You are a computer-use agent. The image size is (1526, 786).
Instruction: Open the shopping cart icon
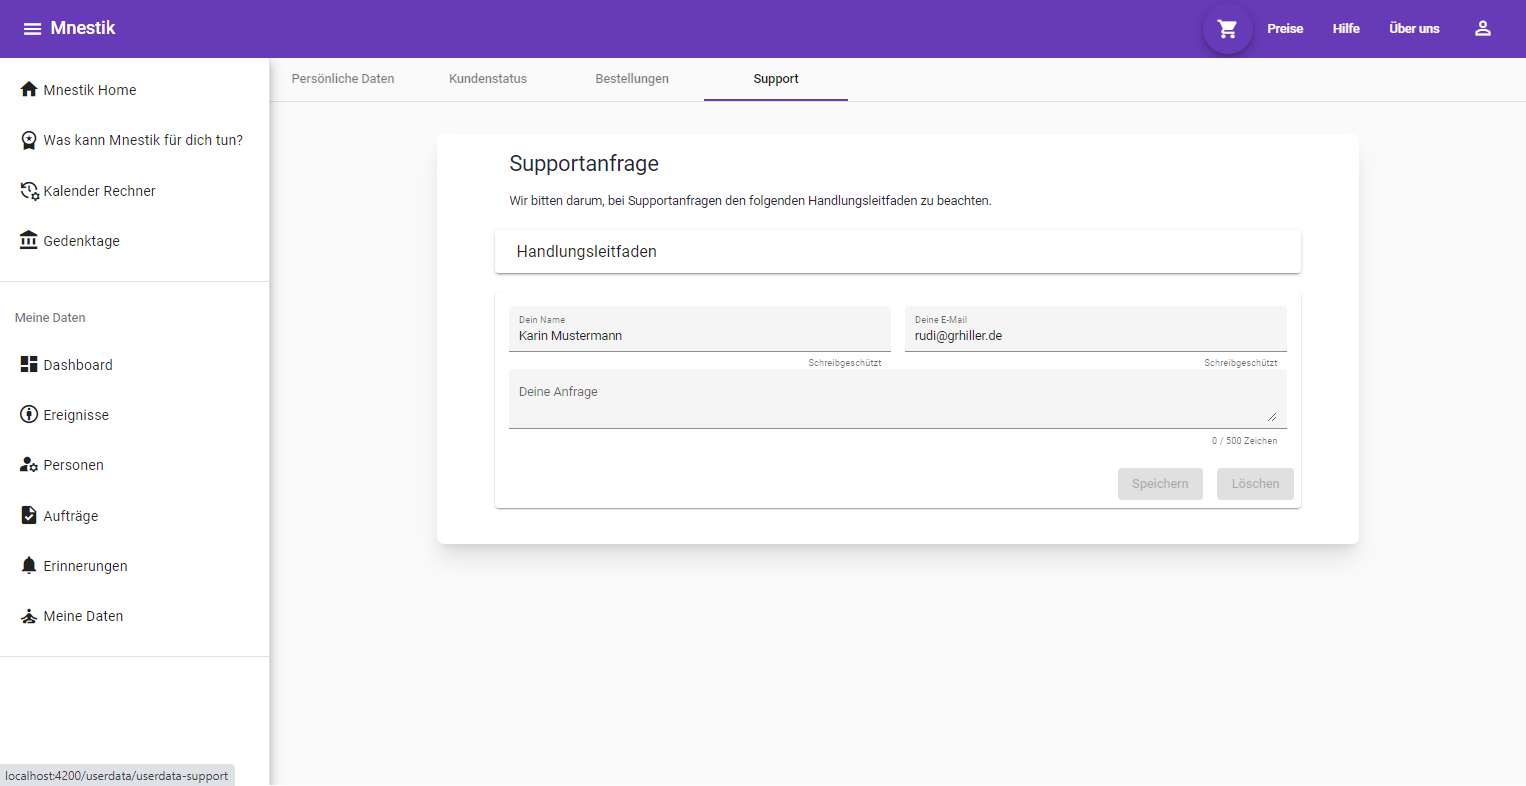click(1227, 29)
